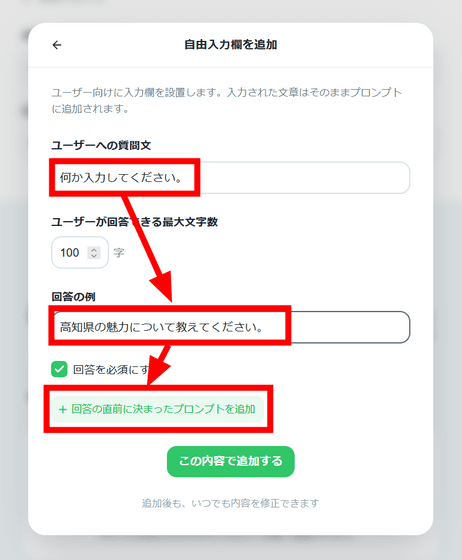Screen dimensions: 462x560
Task: Click the ユーザーが回答できる最大文字数 label
Action: pyautogui.click(x=135, y=222)
